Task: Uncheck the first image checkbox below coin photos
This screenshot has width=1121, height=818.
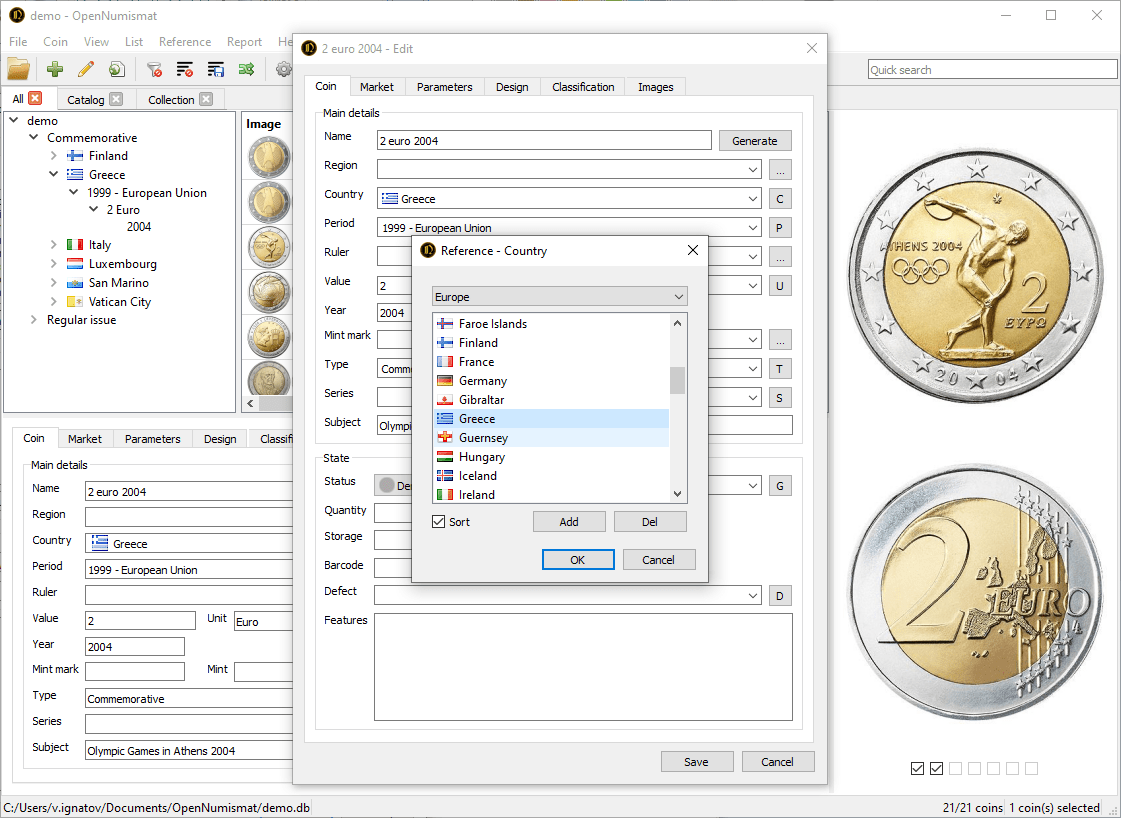Action: coord(918,768)
